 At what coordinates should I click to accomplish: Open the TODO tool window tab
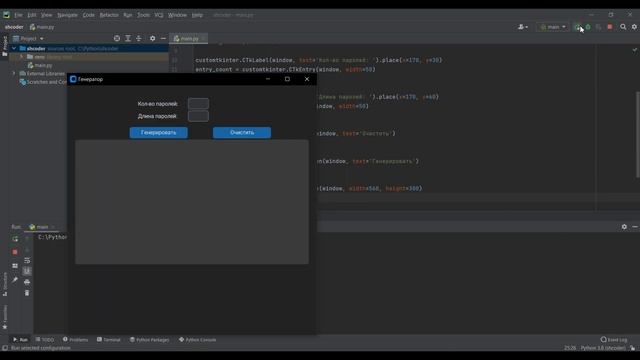pyautogui.click(x=45, y=340)
